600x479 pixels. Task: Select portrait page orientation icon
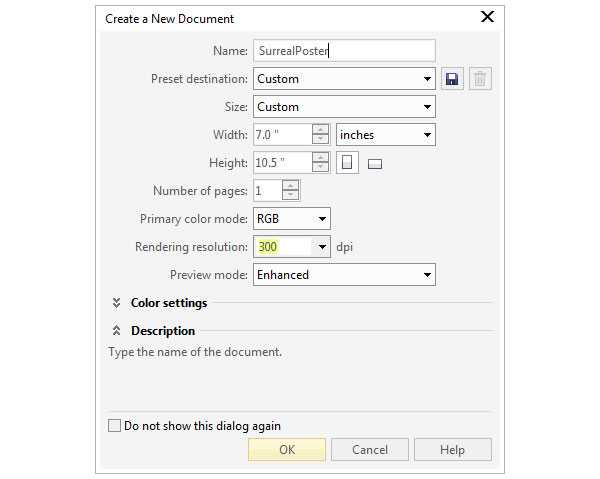coord(347,163)
